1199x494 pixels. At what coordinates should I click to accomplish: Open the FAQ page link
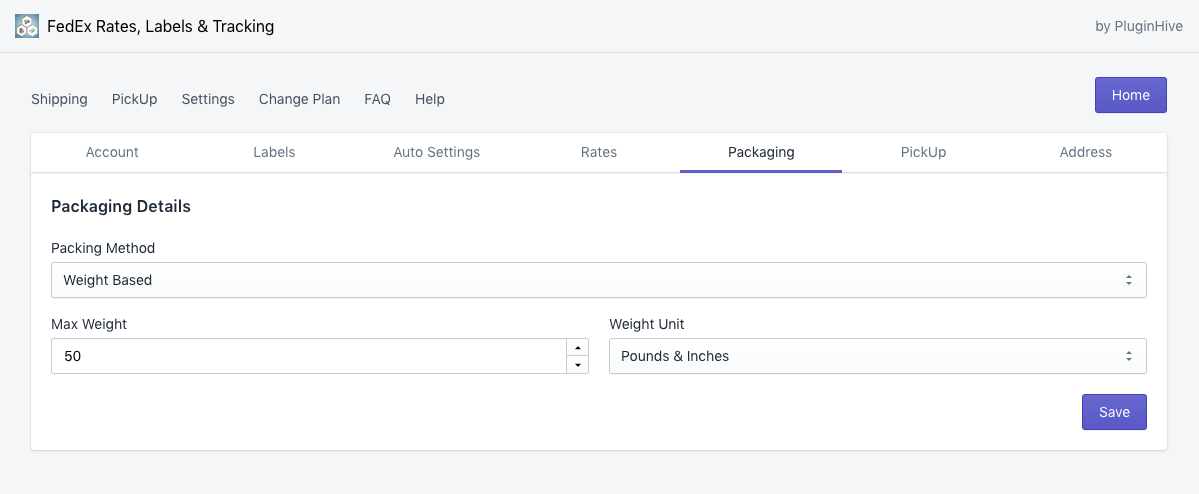[x=377, y=99]
